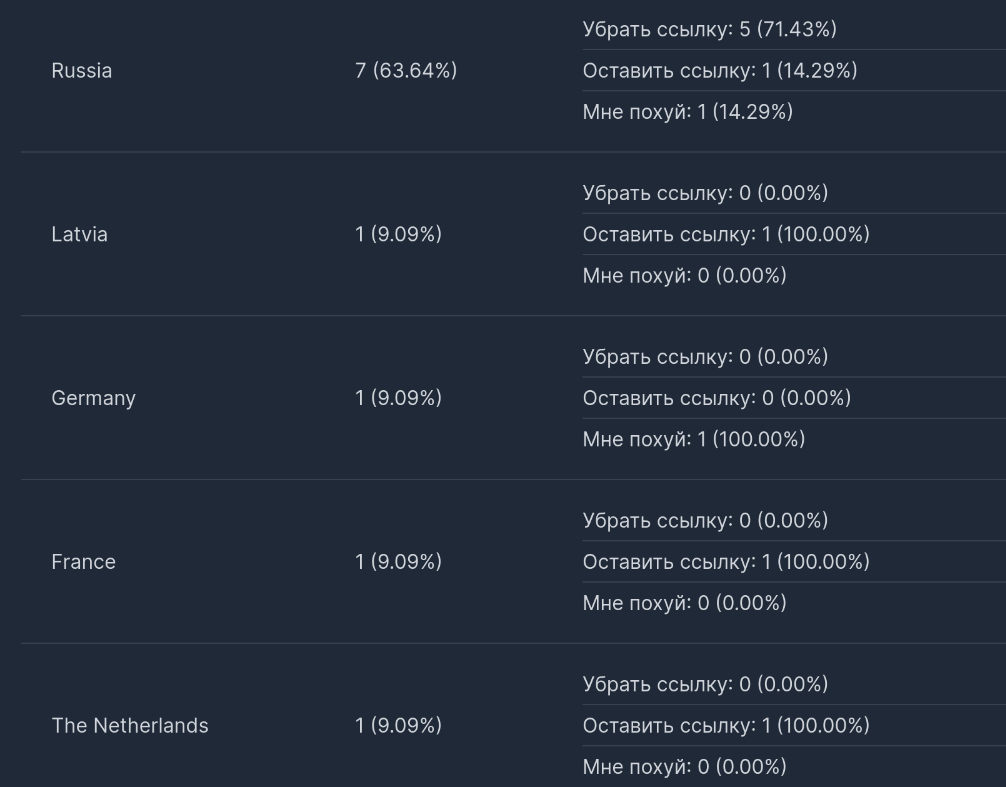Click Netherlands' "Убрать ссылку: 0 (0.00%)" line
The image size is (1006, 787).
(x=705, y=685)
